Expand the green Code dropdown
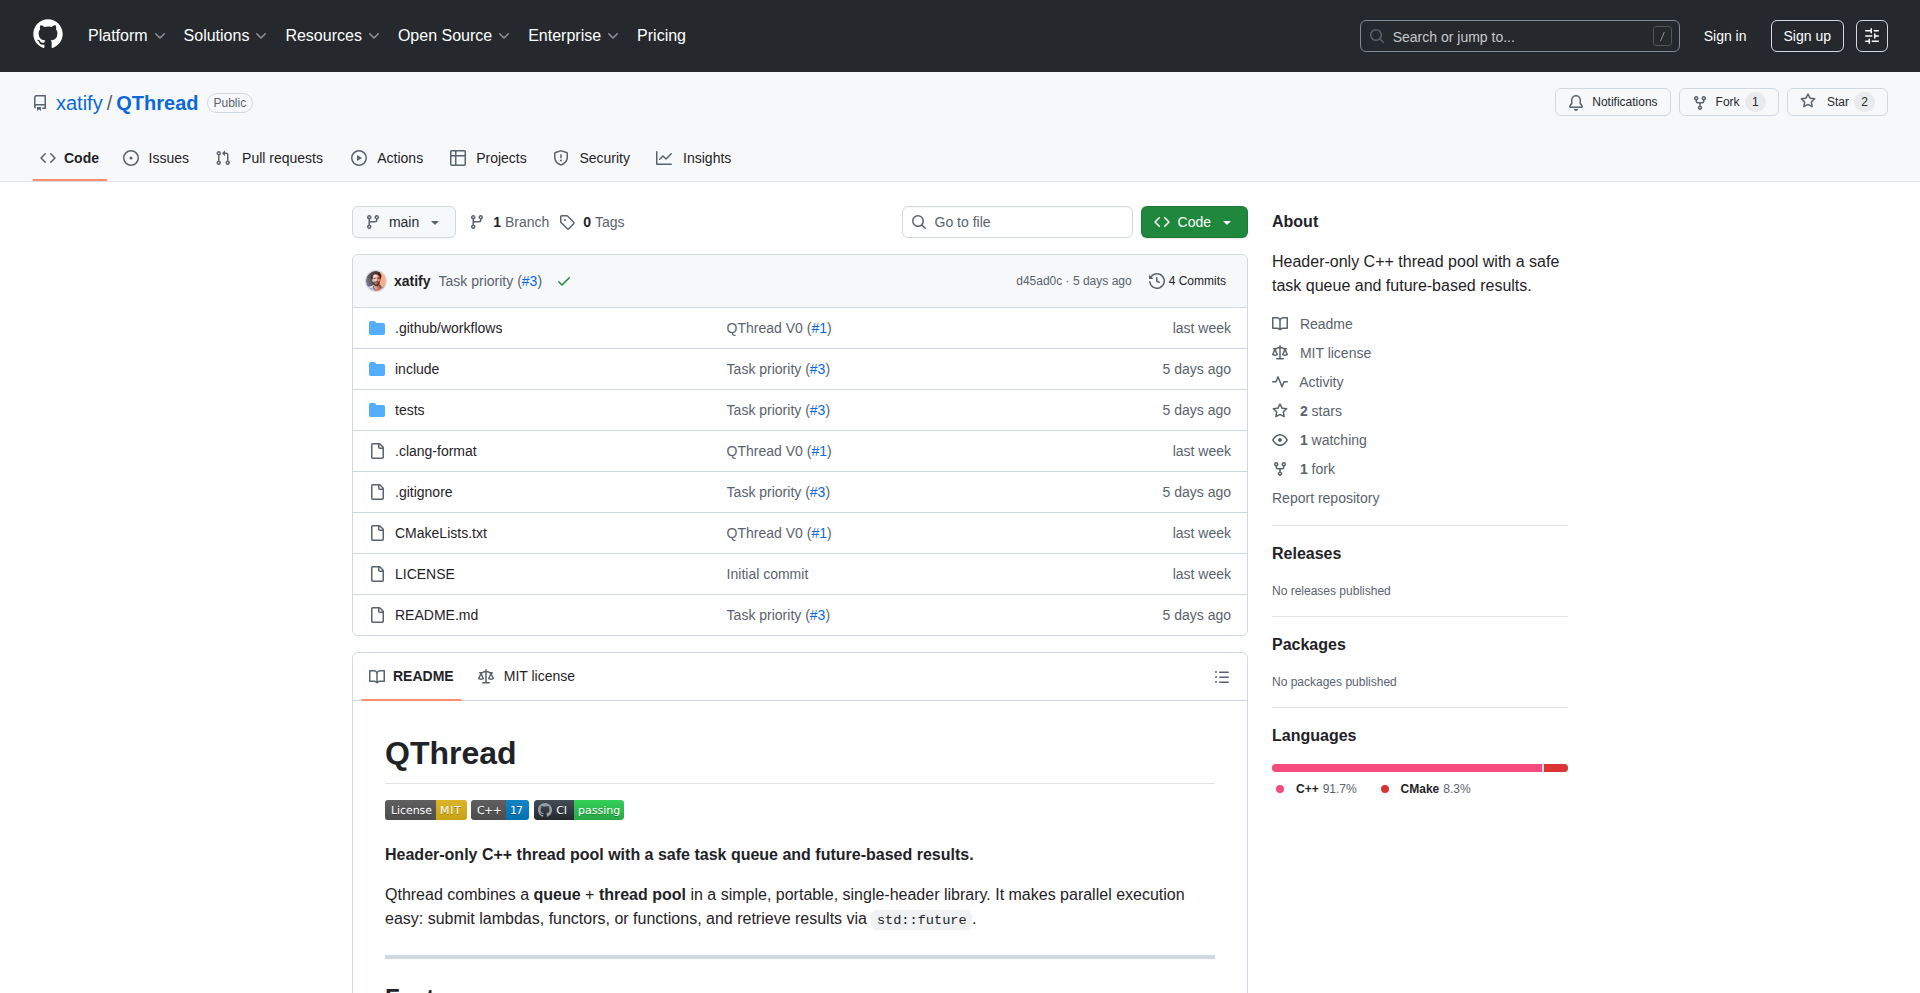Screen dimensions: 1920x993 1193,222
